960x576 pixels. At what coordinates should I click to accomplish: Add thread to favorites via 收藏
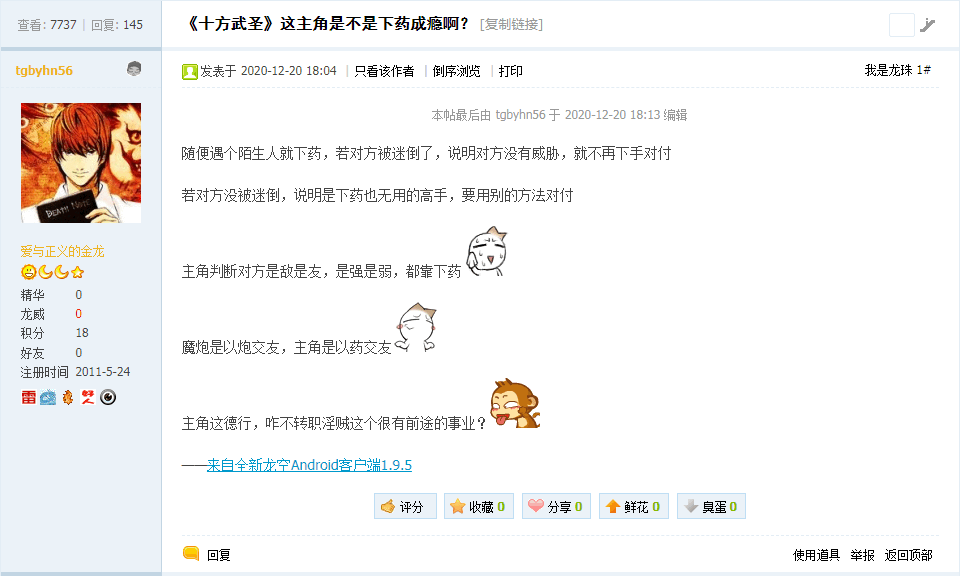coord(479,506)
